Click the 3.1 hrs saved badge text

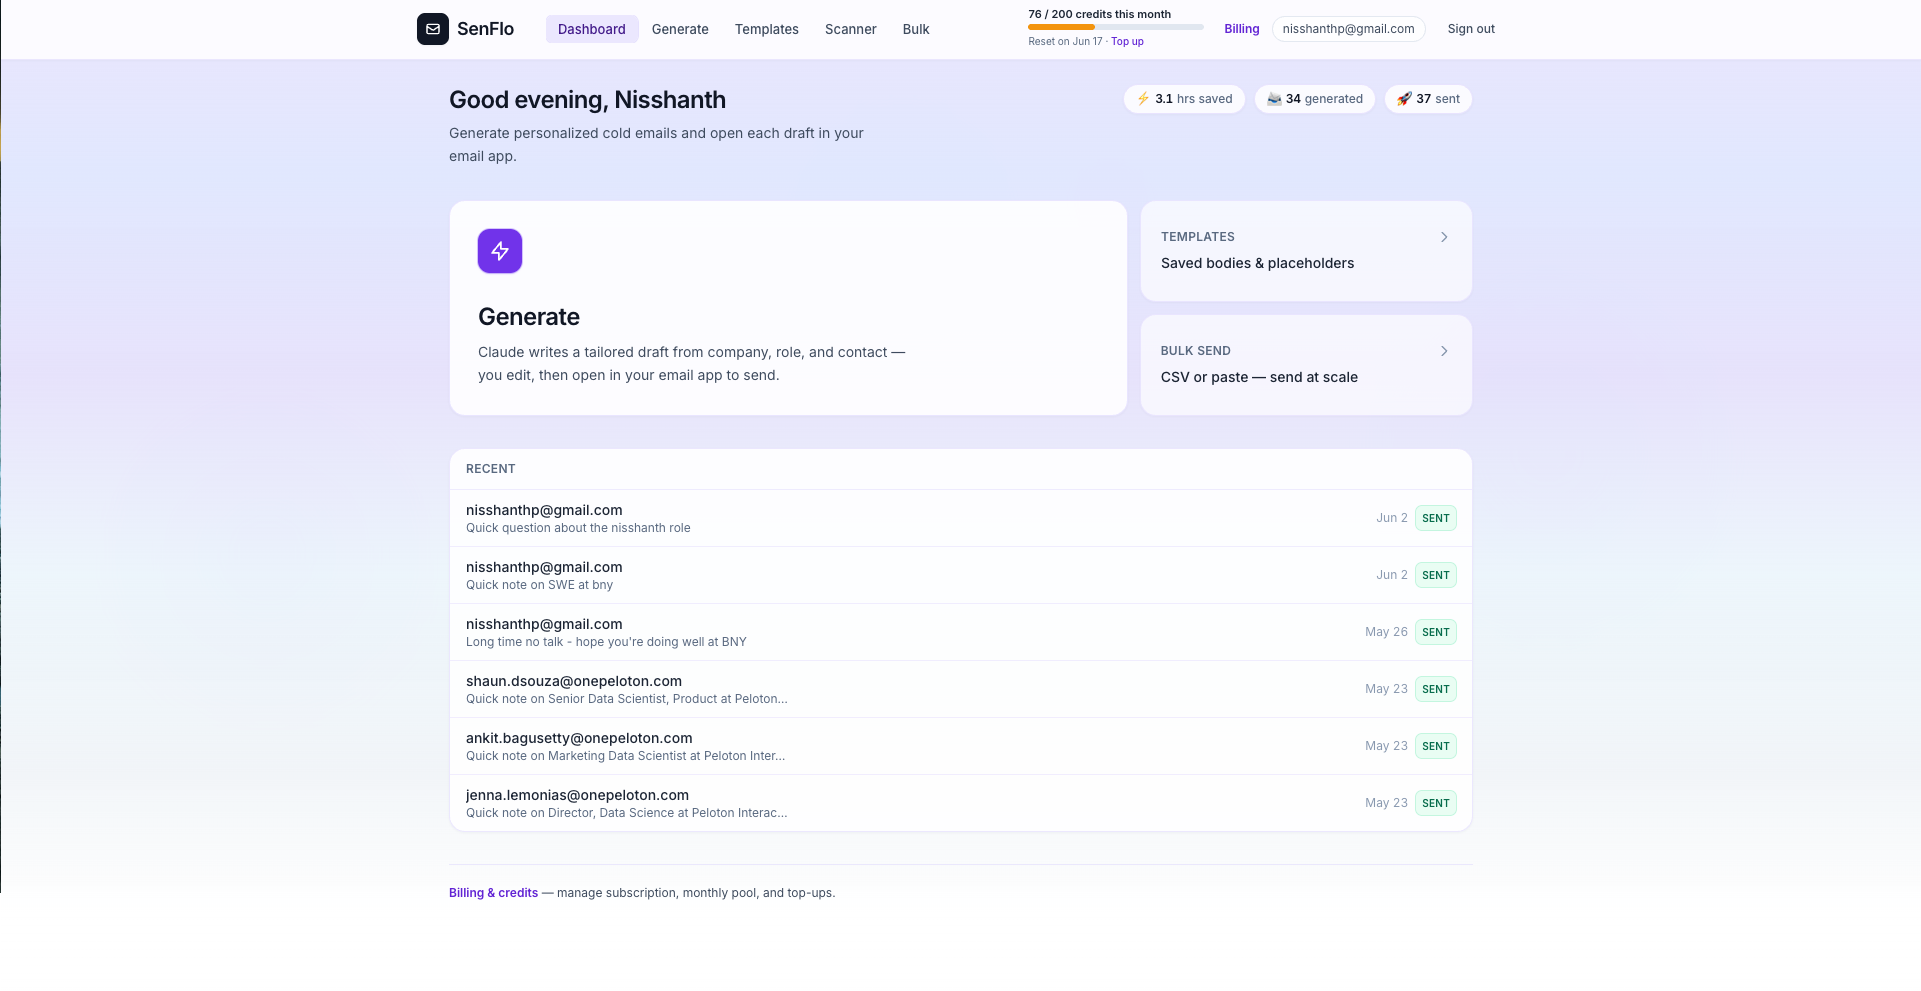click(1194, 99)
